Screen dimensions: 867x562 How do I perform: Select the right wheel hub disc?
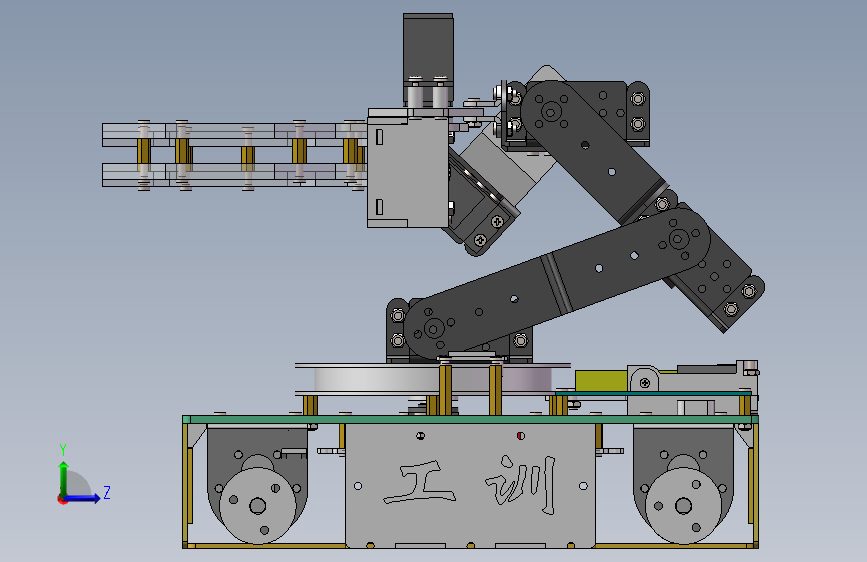pos(683,505)
